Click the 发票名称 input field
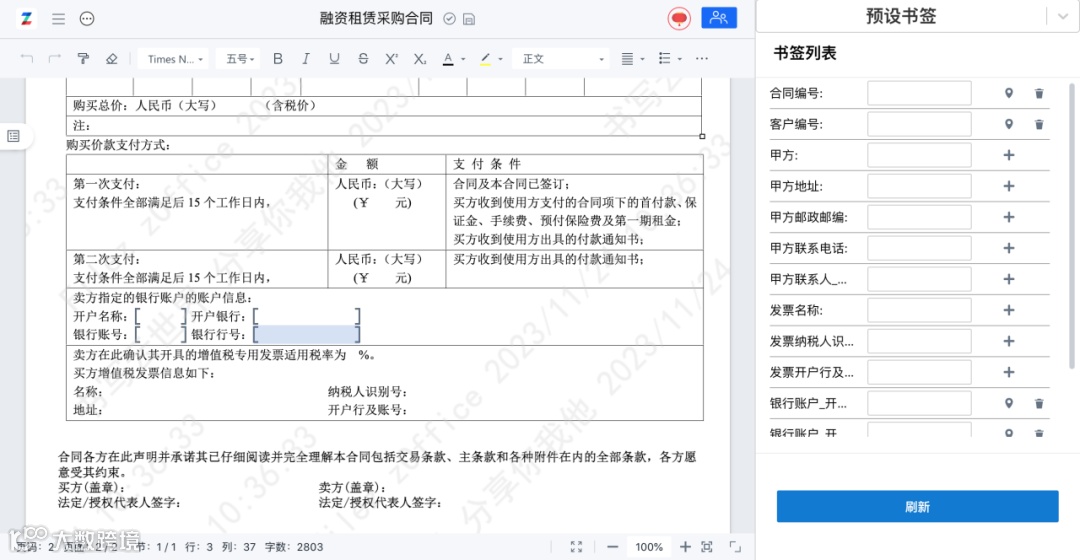1080x560 pixels. tap(919, 311)
